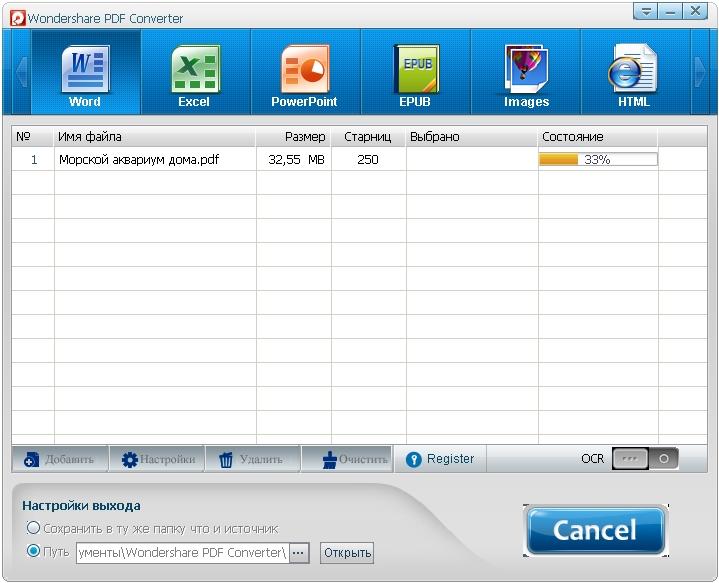Minimize the PDF Converter window
719x583 pixels.
(x=670, y=11)
